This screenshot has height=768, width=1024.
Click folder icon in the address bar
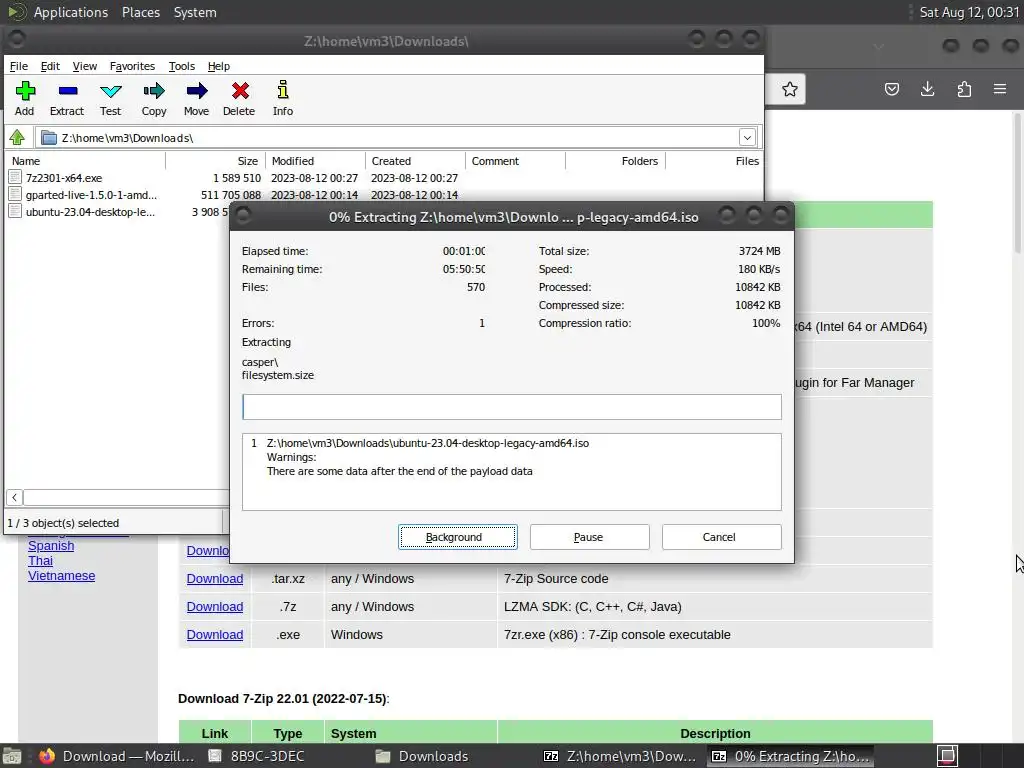(x=48, y=138)
